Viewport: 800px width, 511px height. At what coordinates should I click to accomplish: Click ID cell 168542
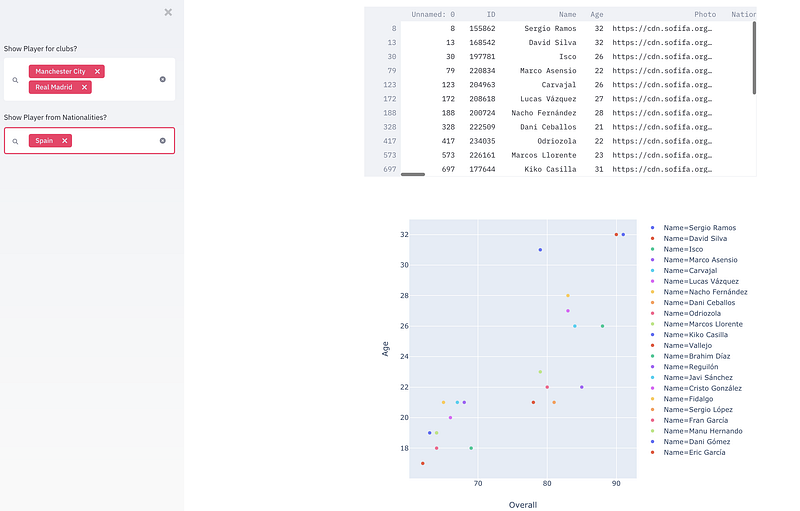(482, 42)
